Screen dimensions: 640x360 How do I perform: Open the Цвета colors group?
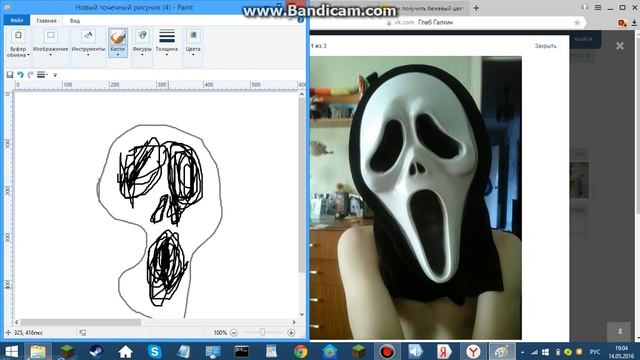(x=193, y=43)
